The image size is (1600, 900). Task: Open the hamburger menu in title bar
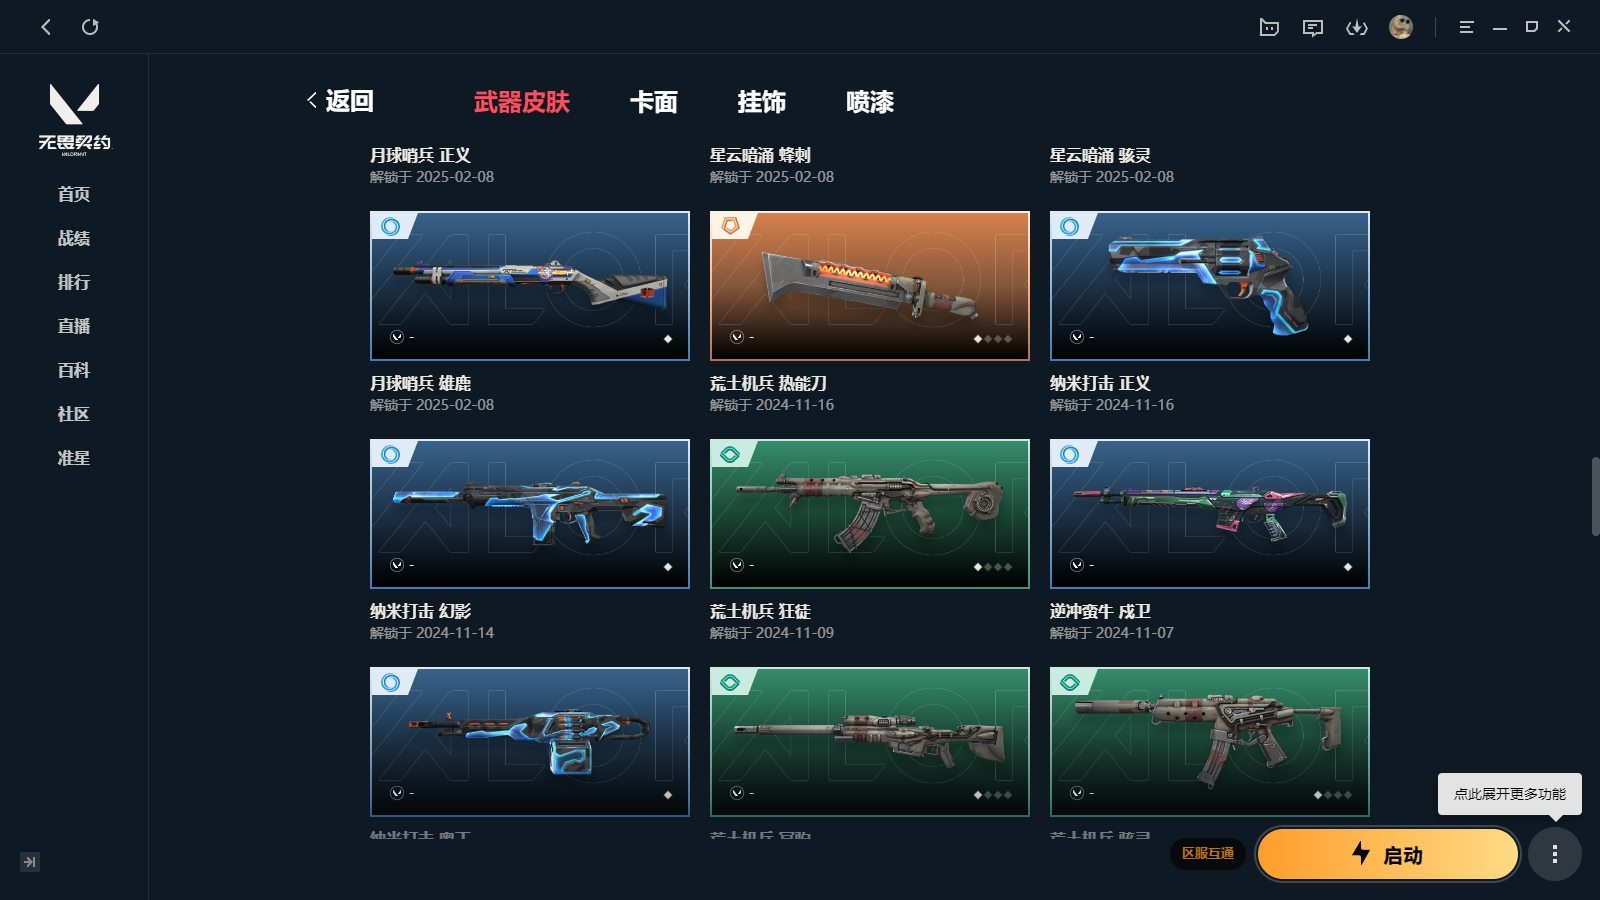coord(1466,27)
